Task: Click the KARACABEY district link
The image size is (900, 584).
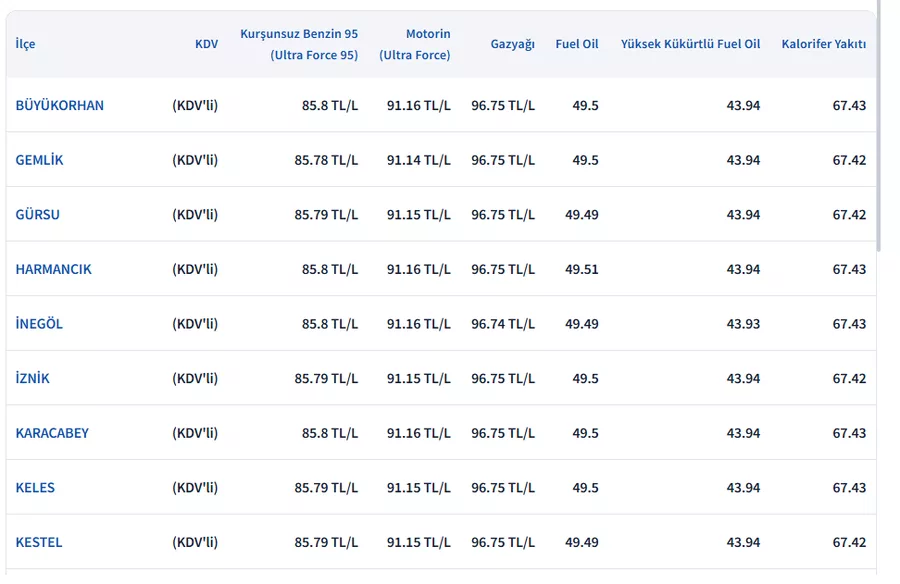Action: [52, 433]
